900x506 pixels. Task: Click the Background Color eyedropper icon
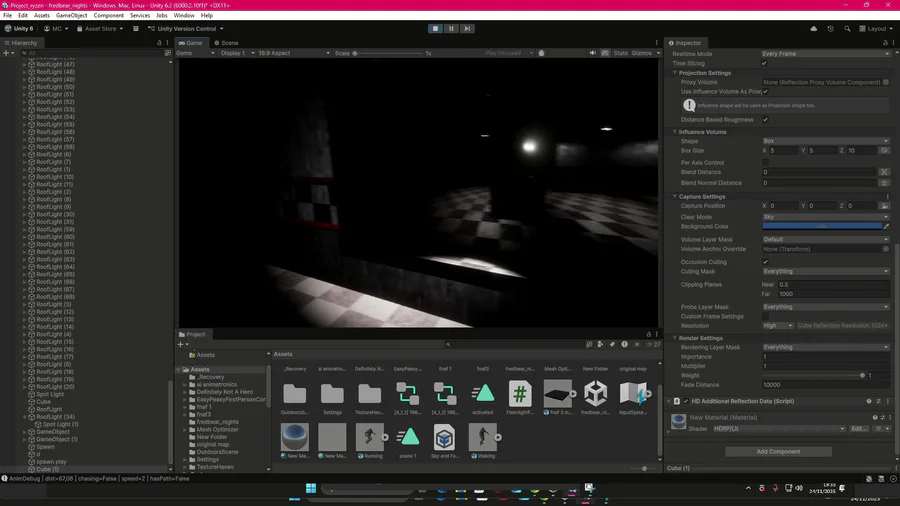click(x=886, y=227)
